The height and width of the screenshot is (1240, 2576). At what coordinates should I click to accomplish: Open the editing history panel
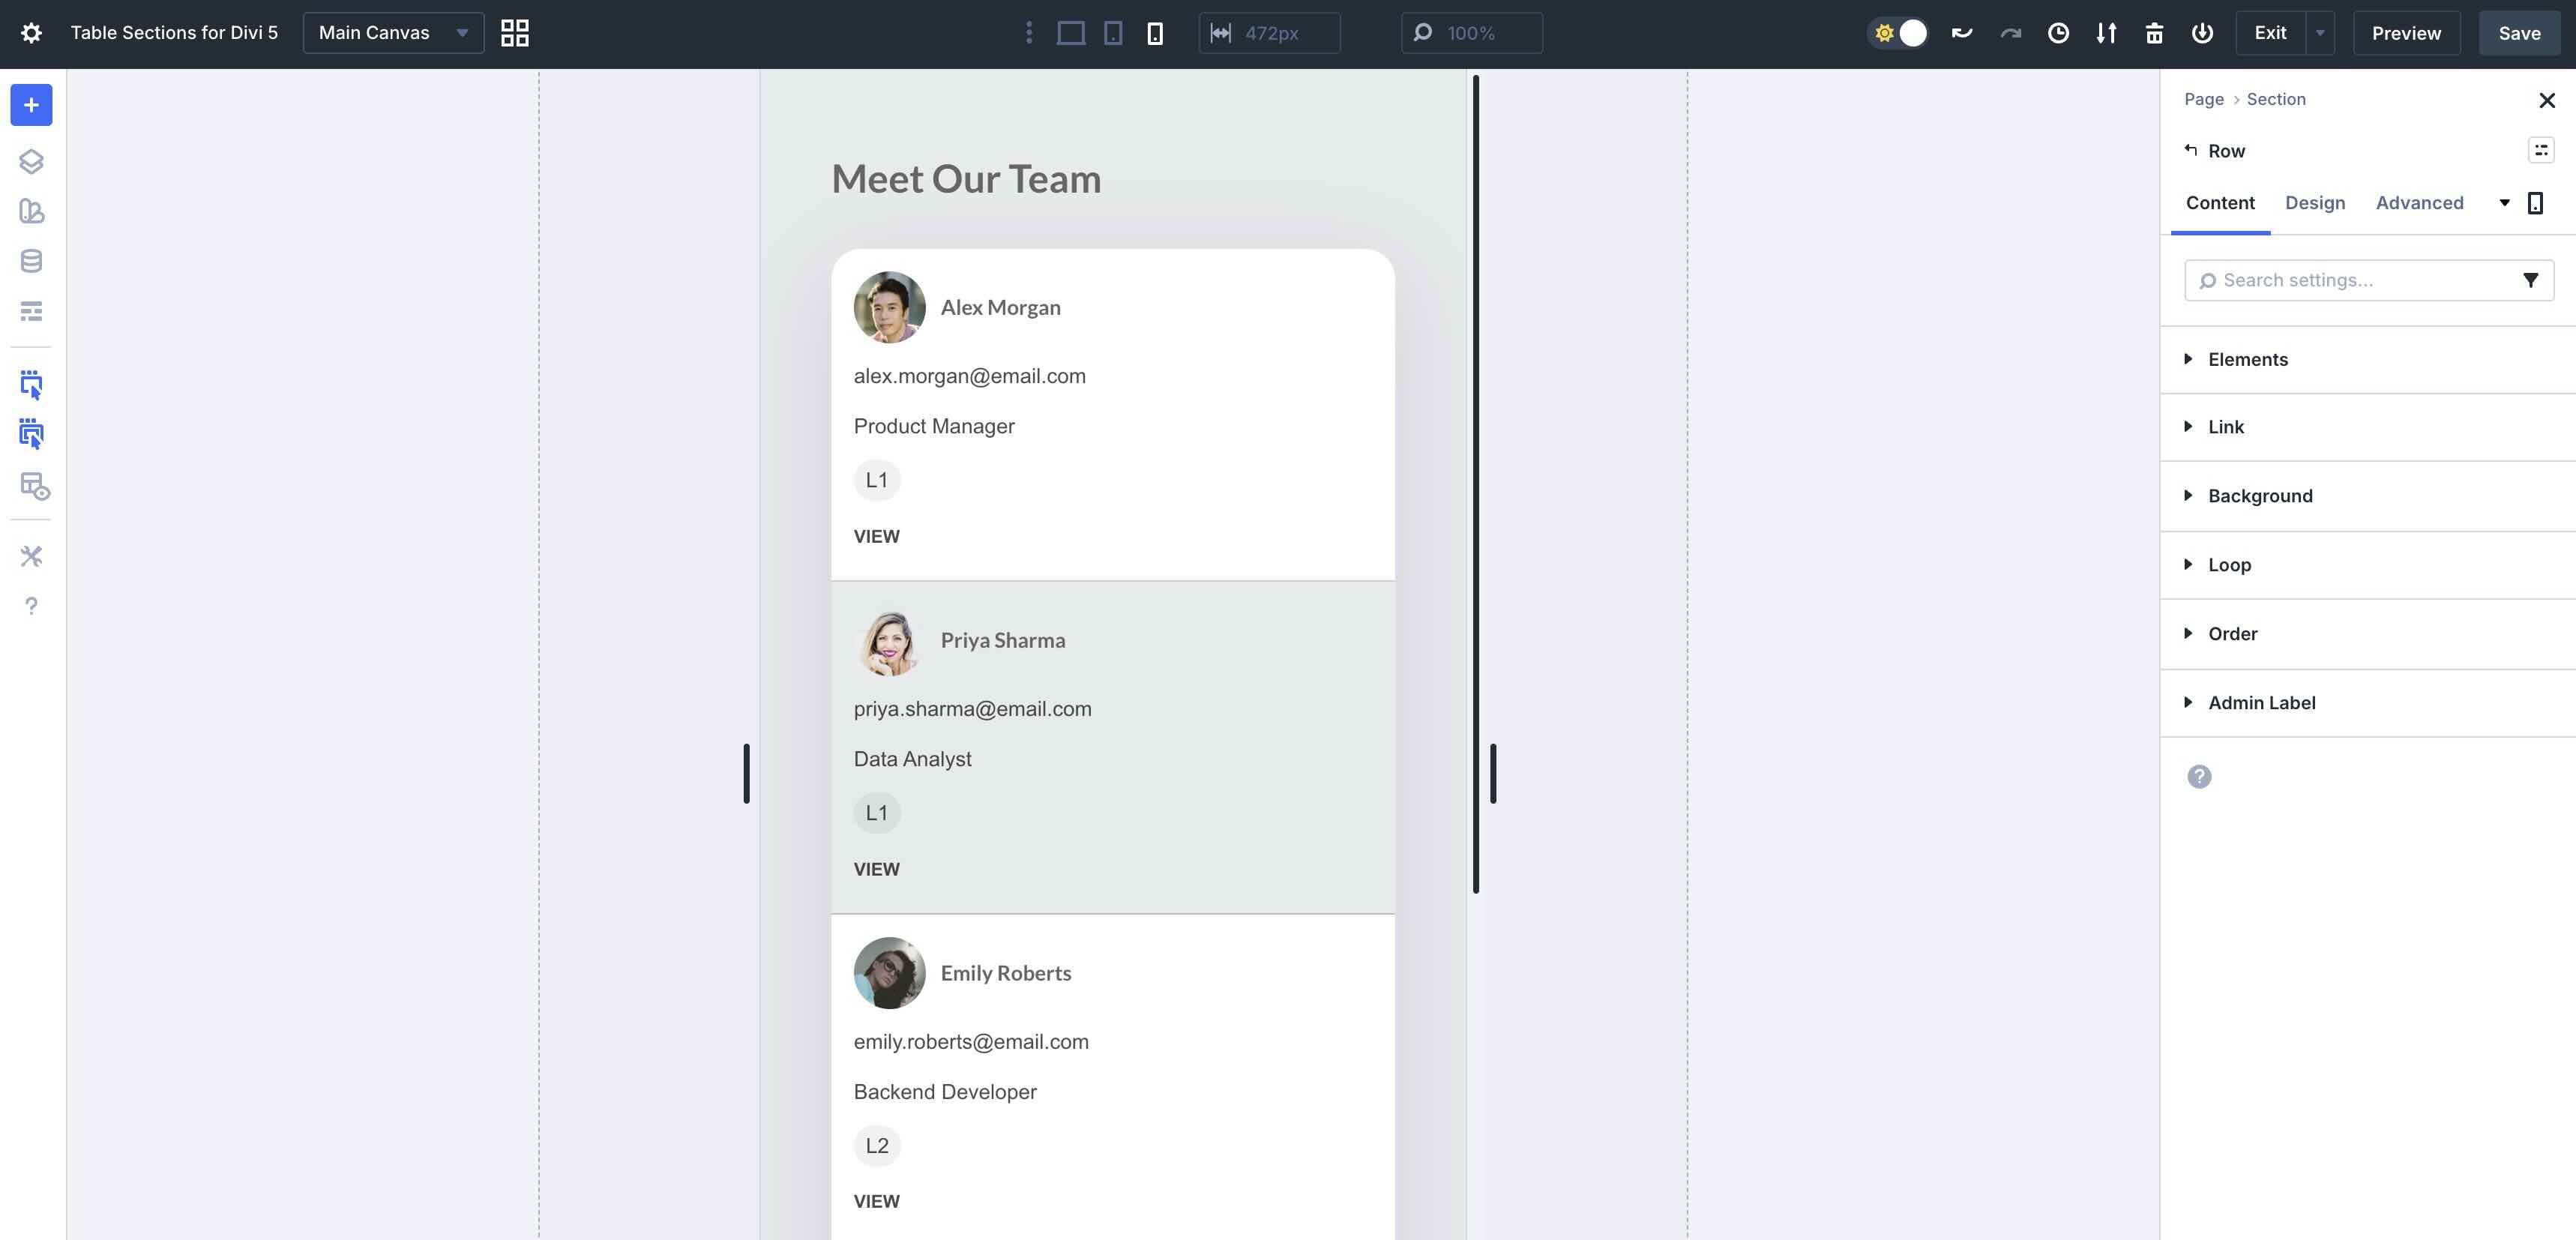tap(2059, 33)
